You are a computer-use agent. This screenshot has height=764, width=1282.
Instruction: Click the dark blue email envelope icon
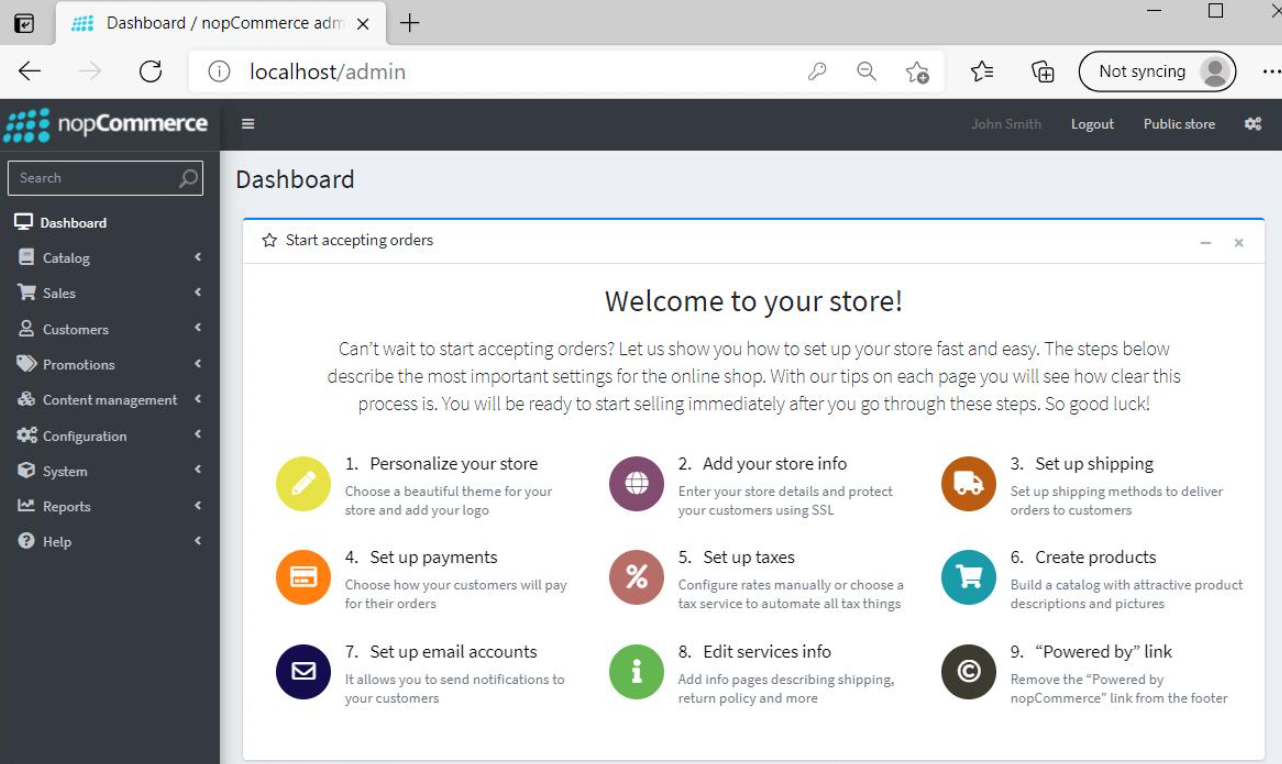[x=303, y=671]
